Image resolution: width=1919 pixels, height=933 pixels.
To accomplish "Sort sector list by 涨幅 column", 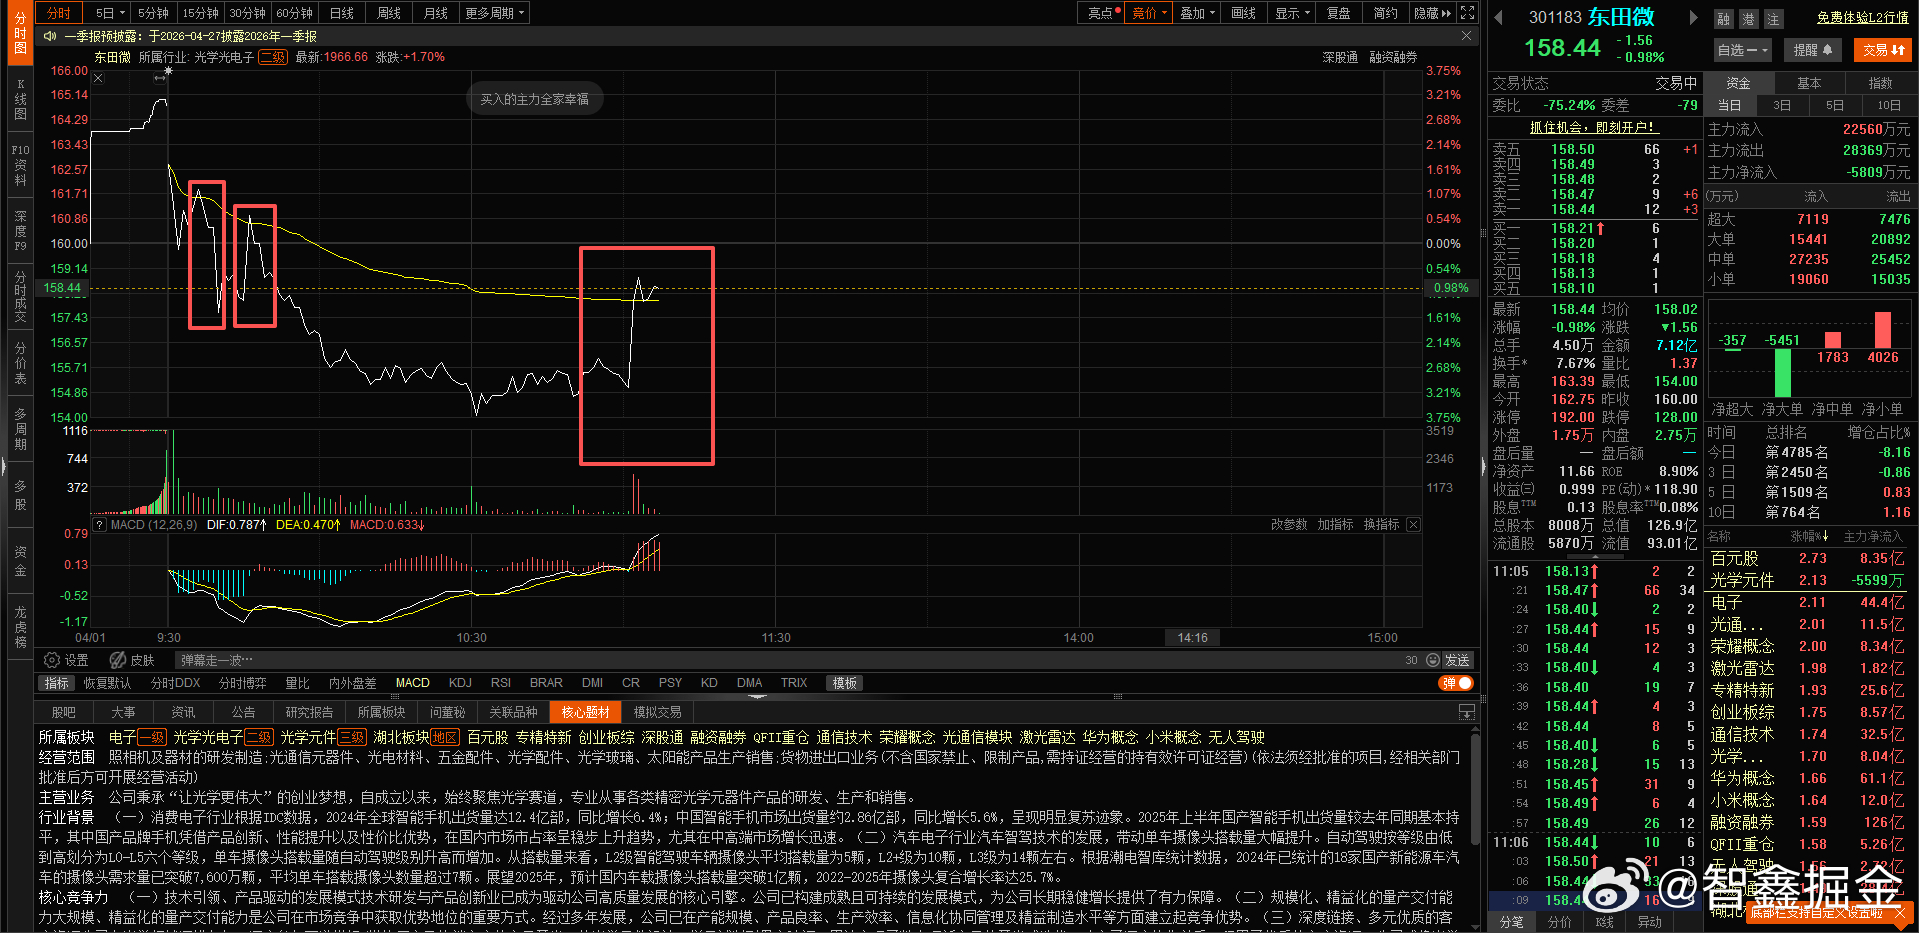I will pos(1808,537).
